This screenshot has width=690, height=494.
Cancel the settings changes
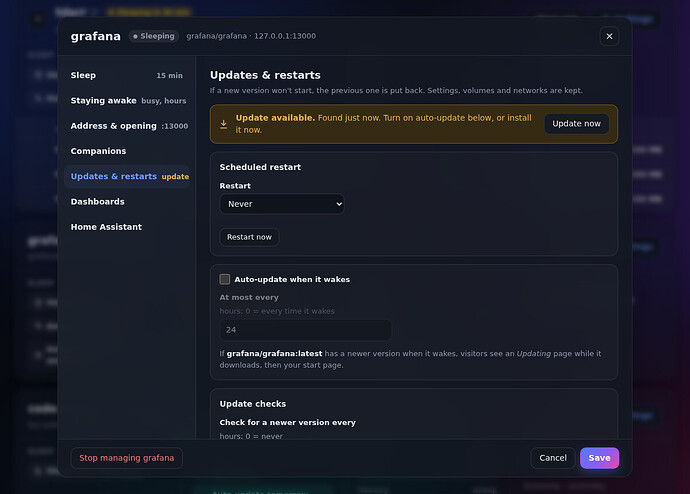point(553,458)
